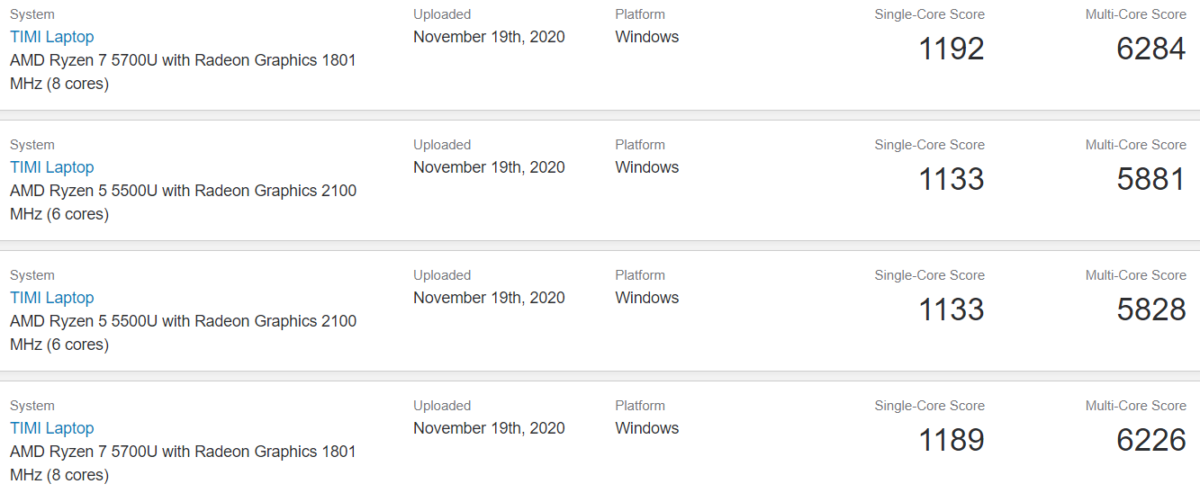Open TIMI Laptop link for the 6284 multi-core result
Screen dimensions: 1200x493
click(52, 37)
